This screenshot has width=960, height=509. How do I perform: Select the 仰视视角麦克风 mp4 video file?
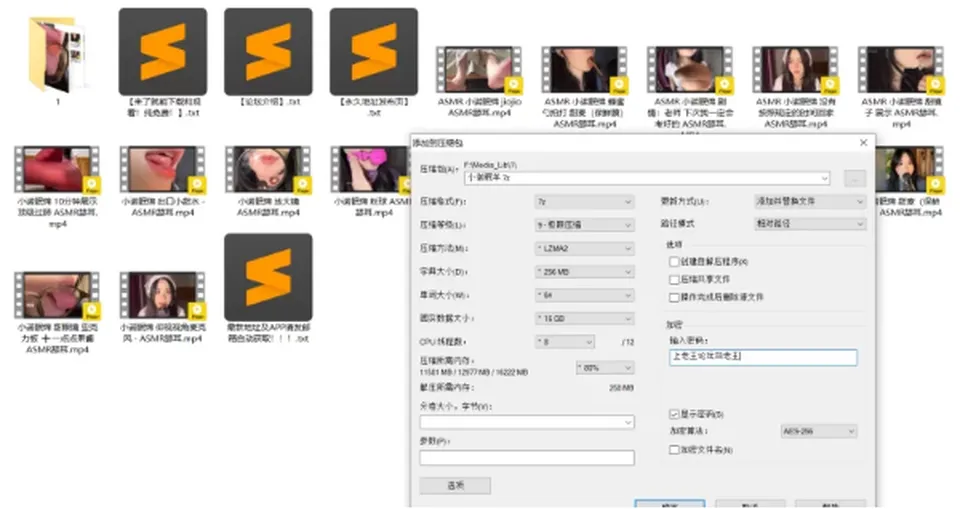[163, 307]
